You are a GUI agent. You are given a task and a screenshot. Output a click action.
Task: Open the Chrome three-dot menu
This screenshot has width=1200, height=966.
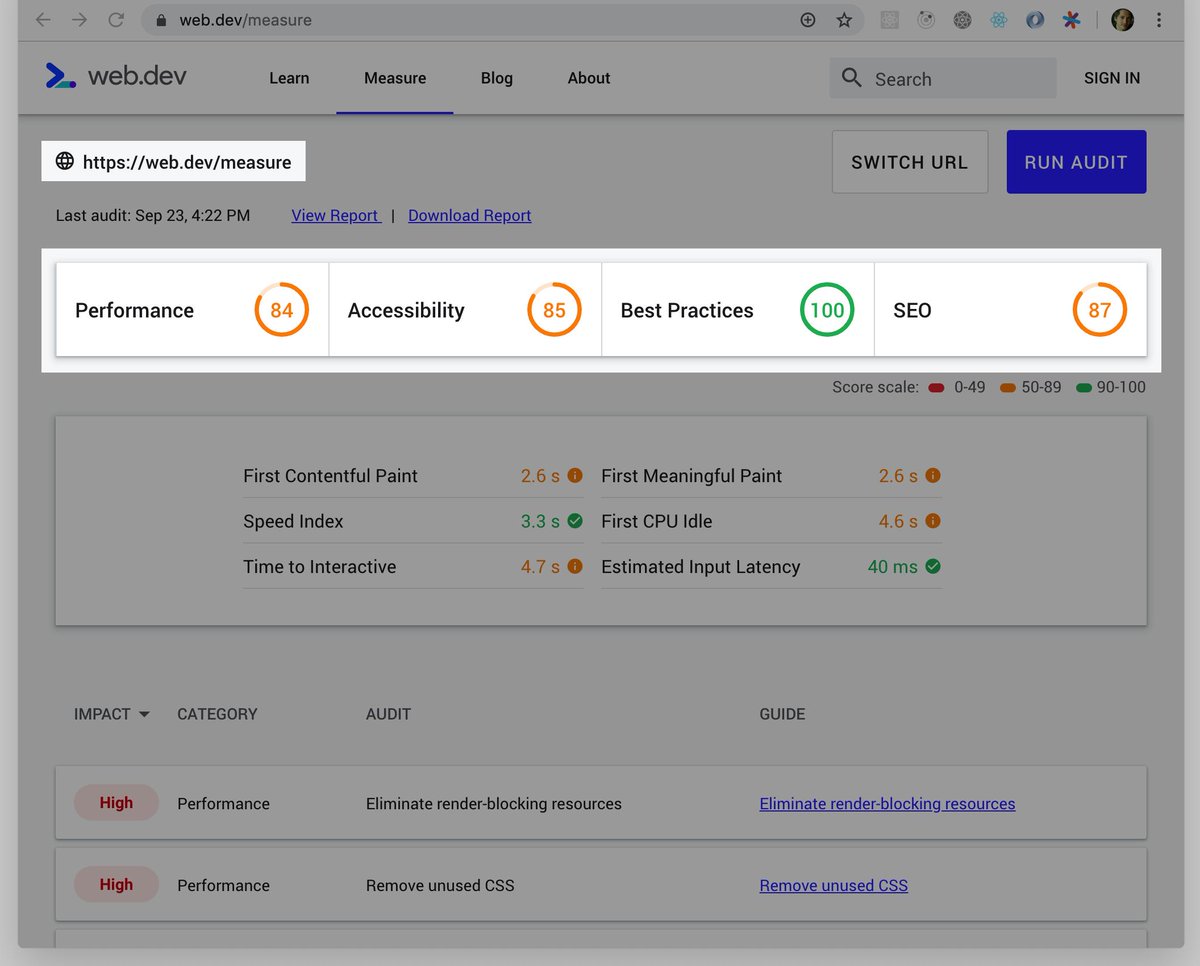point(1159,20)
